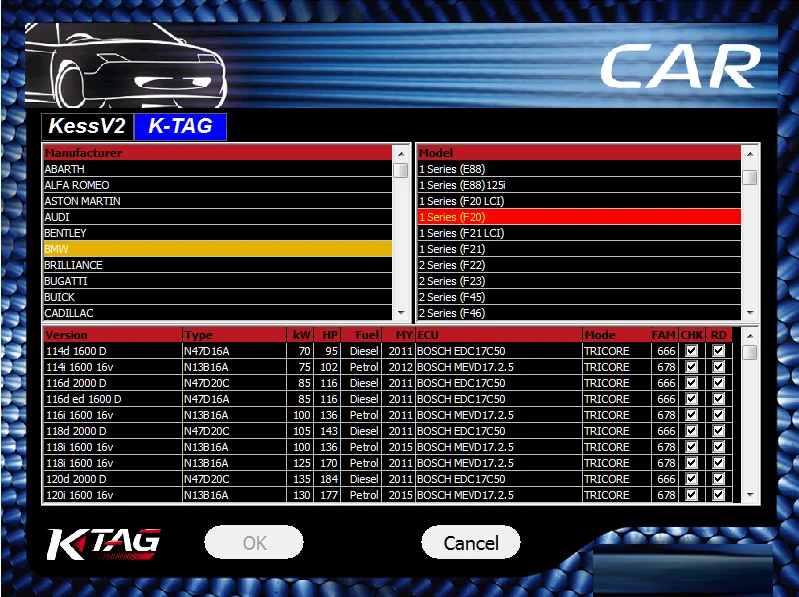Screen dimensions: 799x597
Task: Select version 114i 1600 16v
Action: 113,367
